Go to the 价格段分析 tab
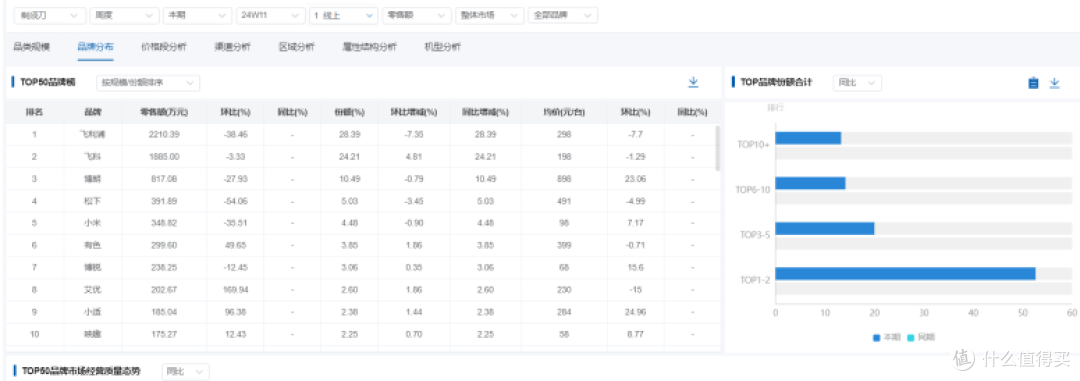 (163, 47)
